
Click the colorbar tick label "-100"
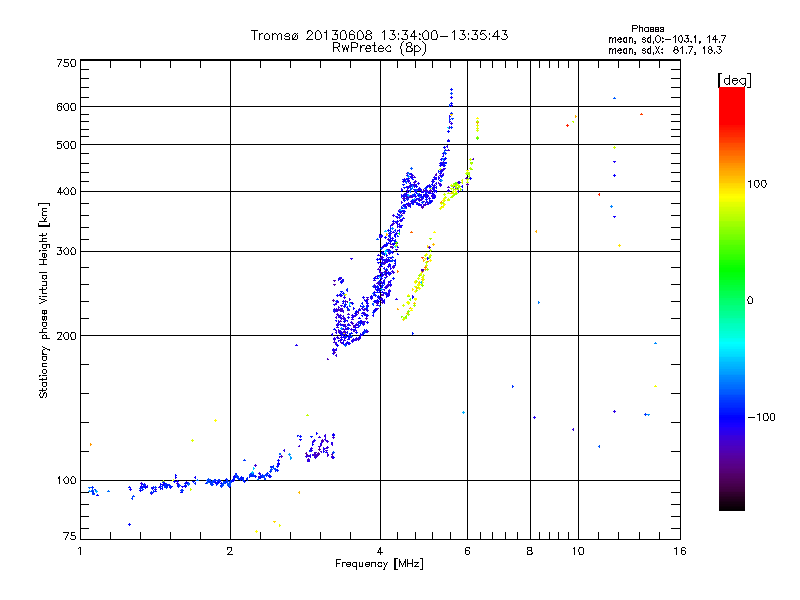(x=761, y=417)
